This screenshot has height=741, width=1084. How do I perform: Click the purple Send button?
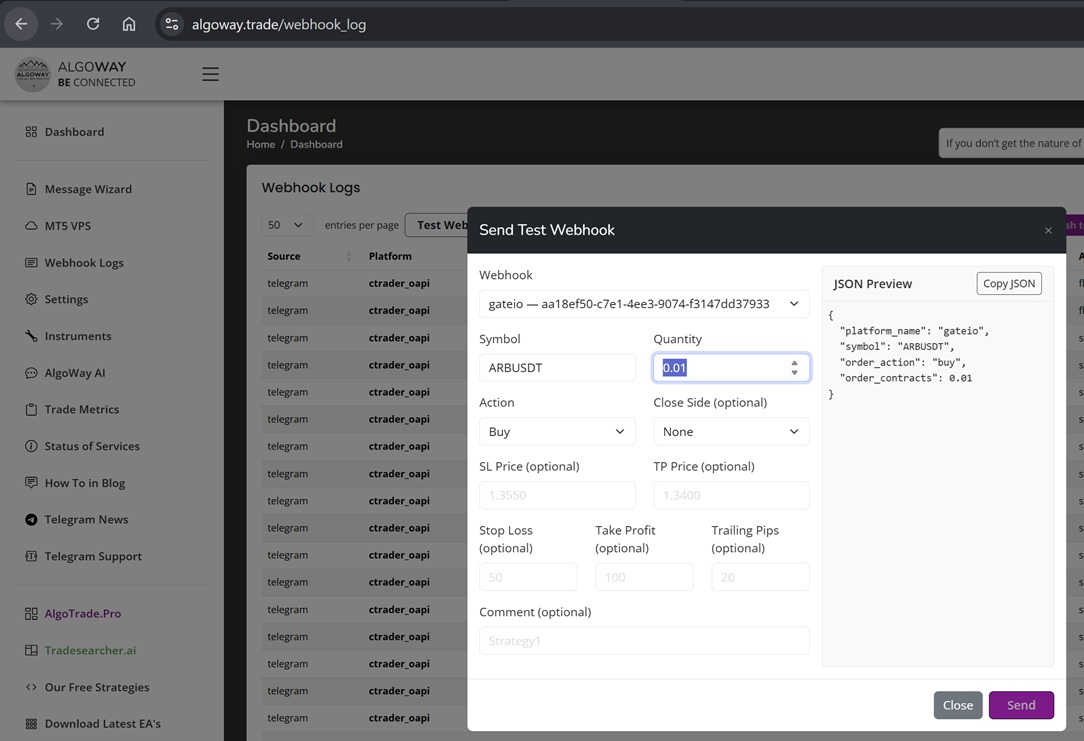point(1021,705)
